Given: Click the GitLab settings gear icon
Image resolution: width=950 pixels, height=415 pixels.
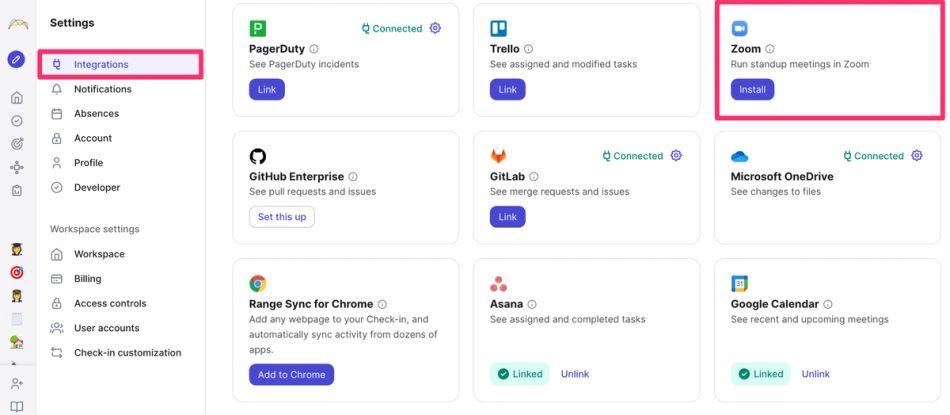Looking at the screenshot, I should pyautogui.click(x=676, y=156).
